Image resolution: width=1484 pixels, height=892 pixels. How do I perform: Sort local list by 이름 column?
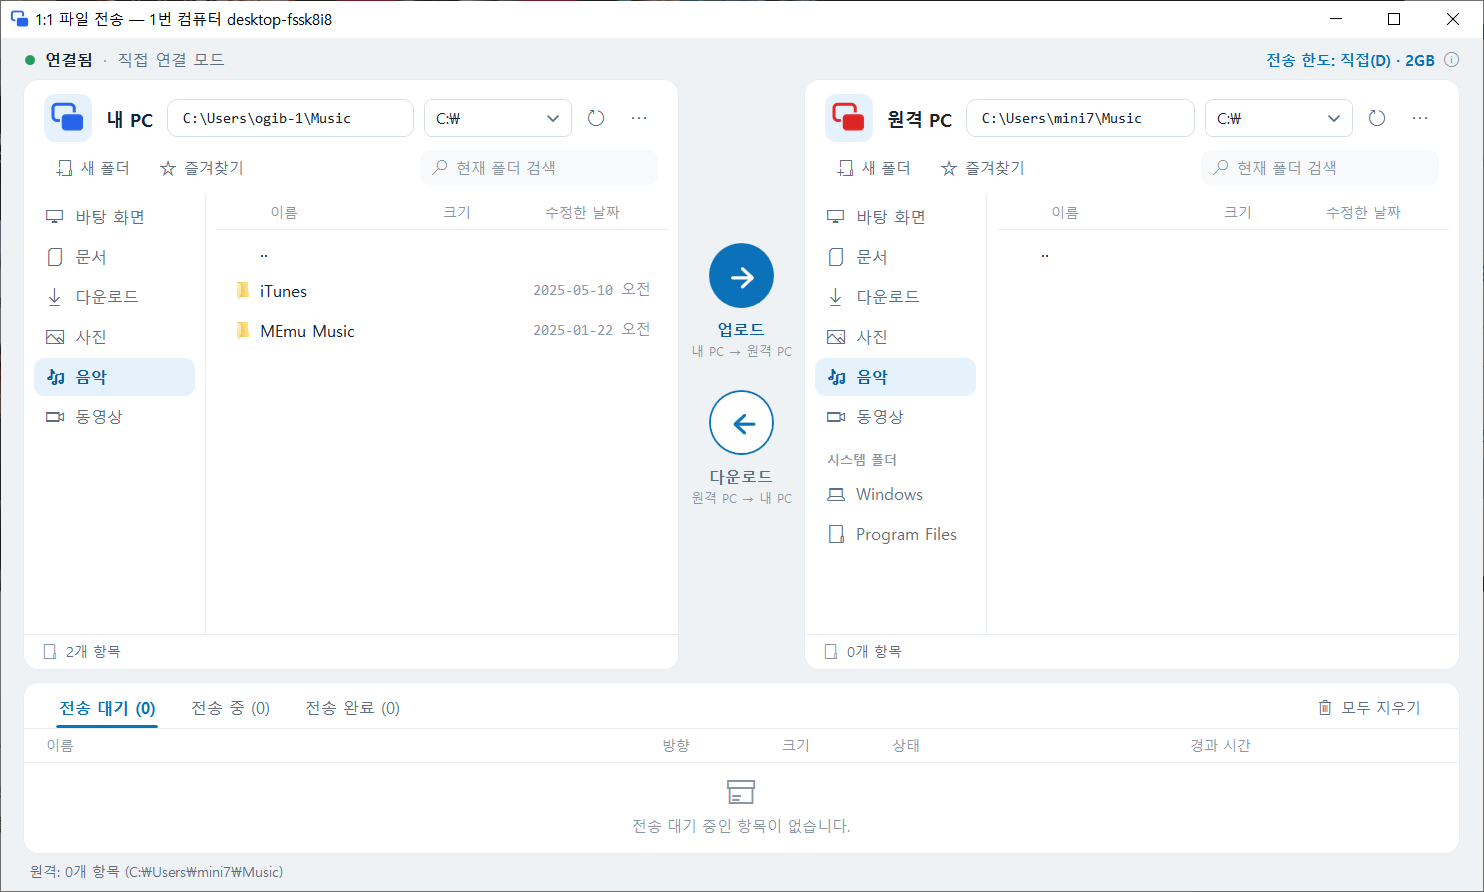click(284, 212)
